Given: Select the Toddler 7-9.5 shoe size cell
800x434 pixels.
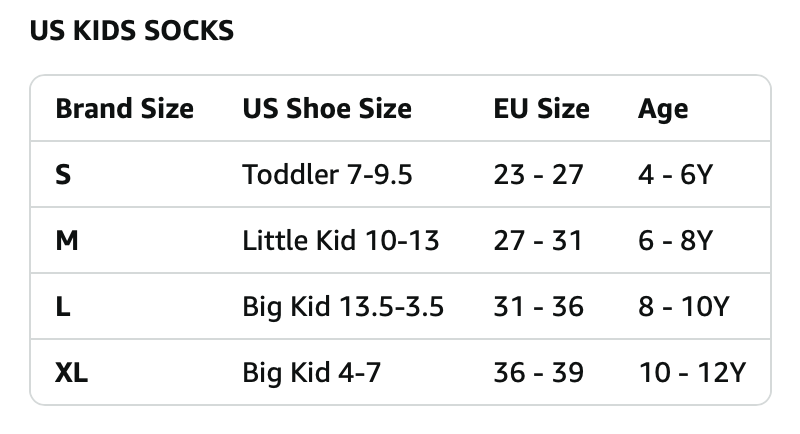Looking at the screenshot, I should 327,175.
